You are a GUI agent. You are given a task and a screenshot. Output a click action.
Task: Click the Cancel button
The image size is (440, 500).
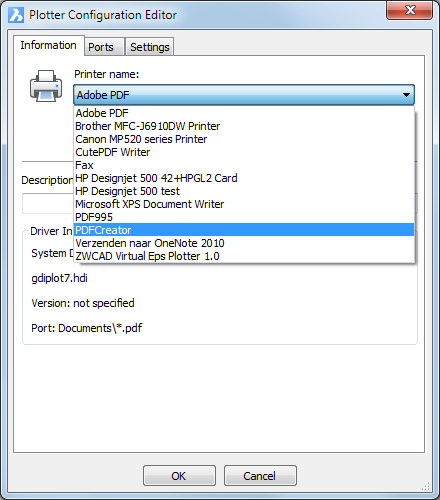pos(260,476)
